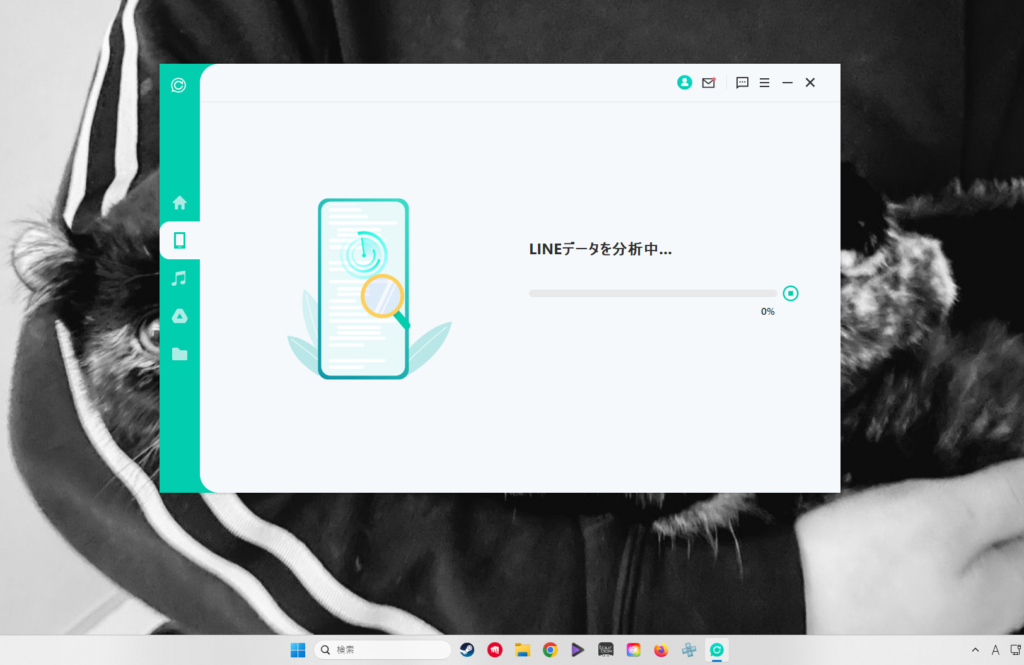This screenshot has width=1024, height=665.
Task: Click the app logo in sidebar top
Action: 178,85
